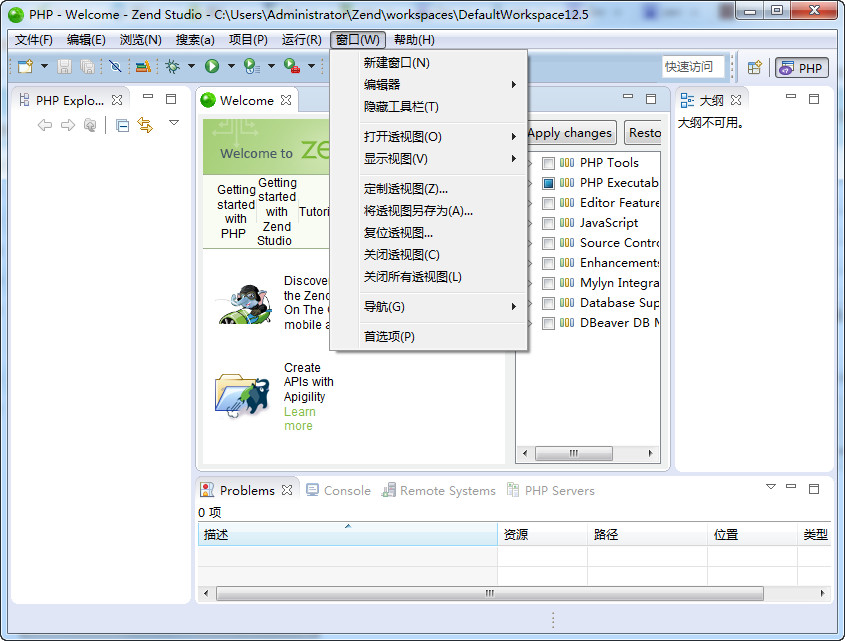The image size is (845, 641).
Task: Click the Apply changes button
Action: click(570, 133)
